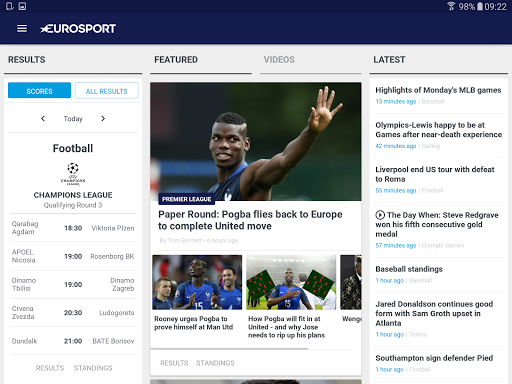Open Dundalk vs BATE Borisov match row

[73, 341]
